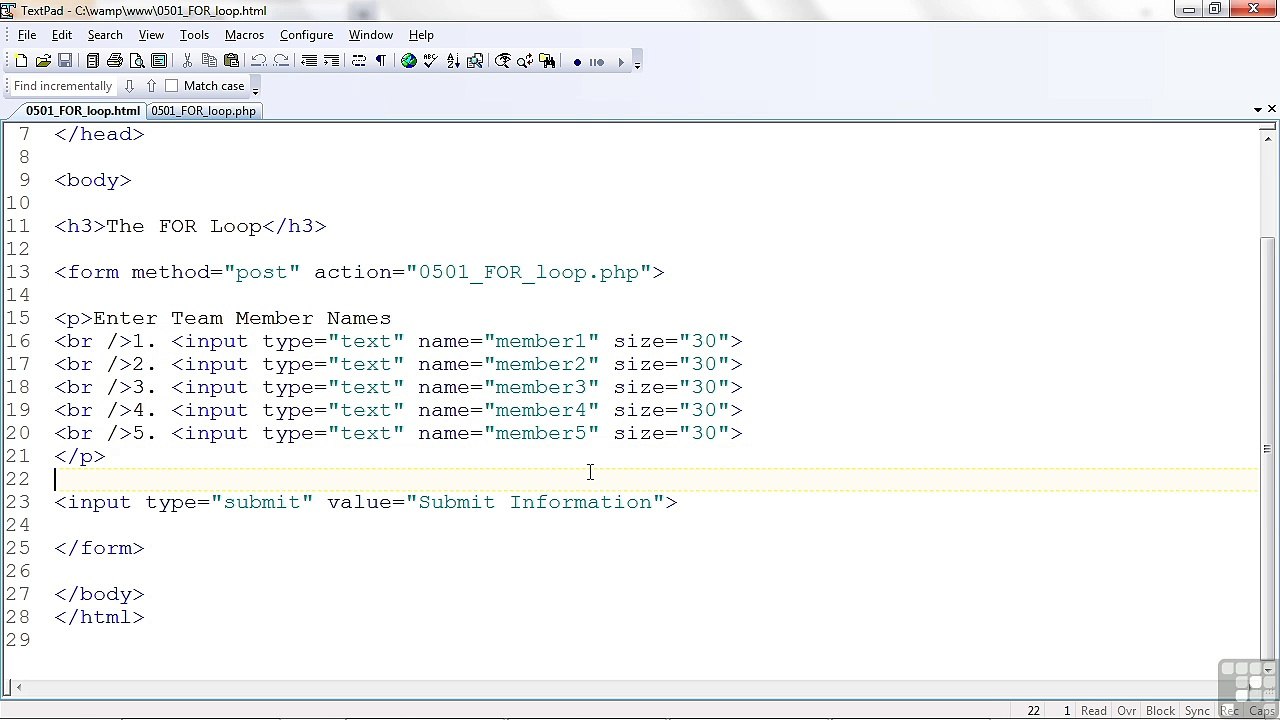
Task: Switch to the 0501_FOR_loop.php tab
Action: (203, 111)
